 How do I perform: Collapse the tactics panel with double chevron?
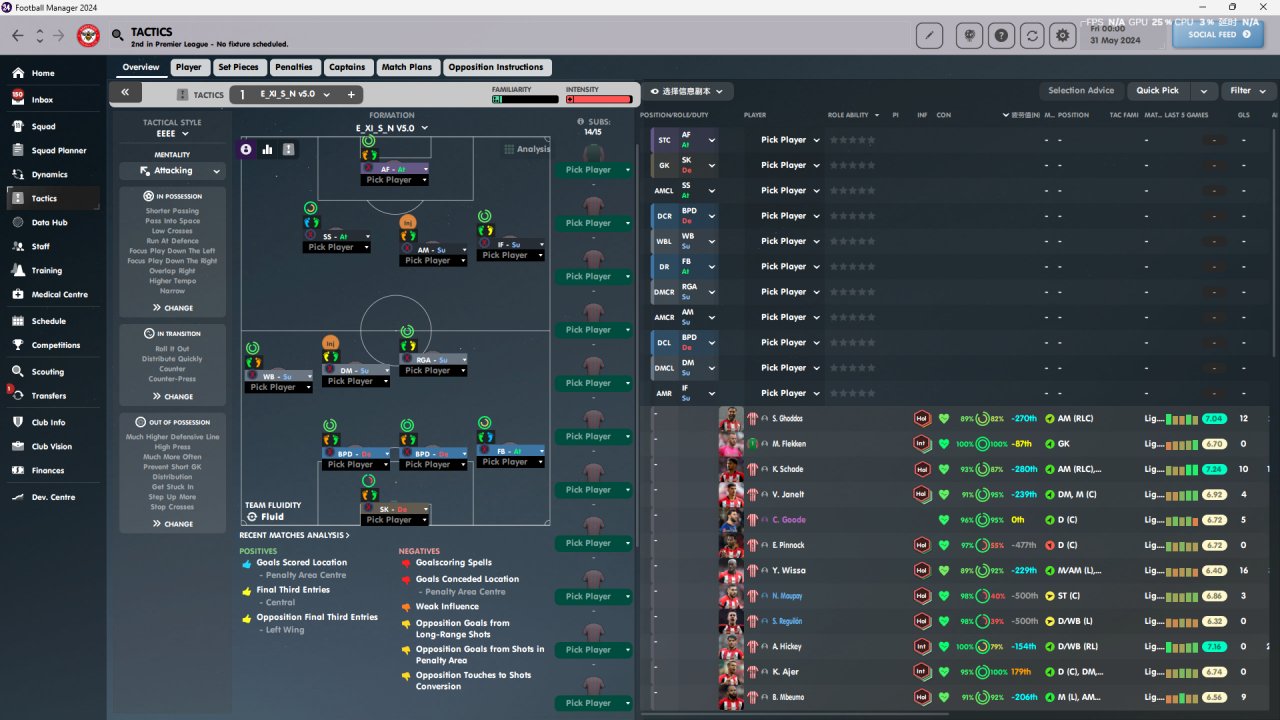point(125,92)
